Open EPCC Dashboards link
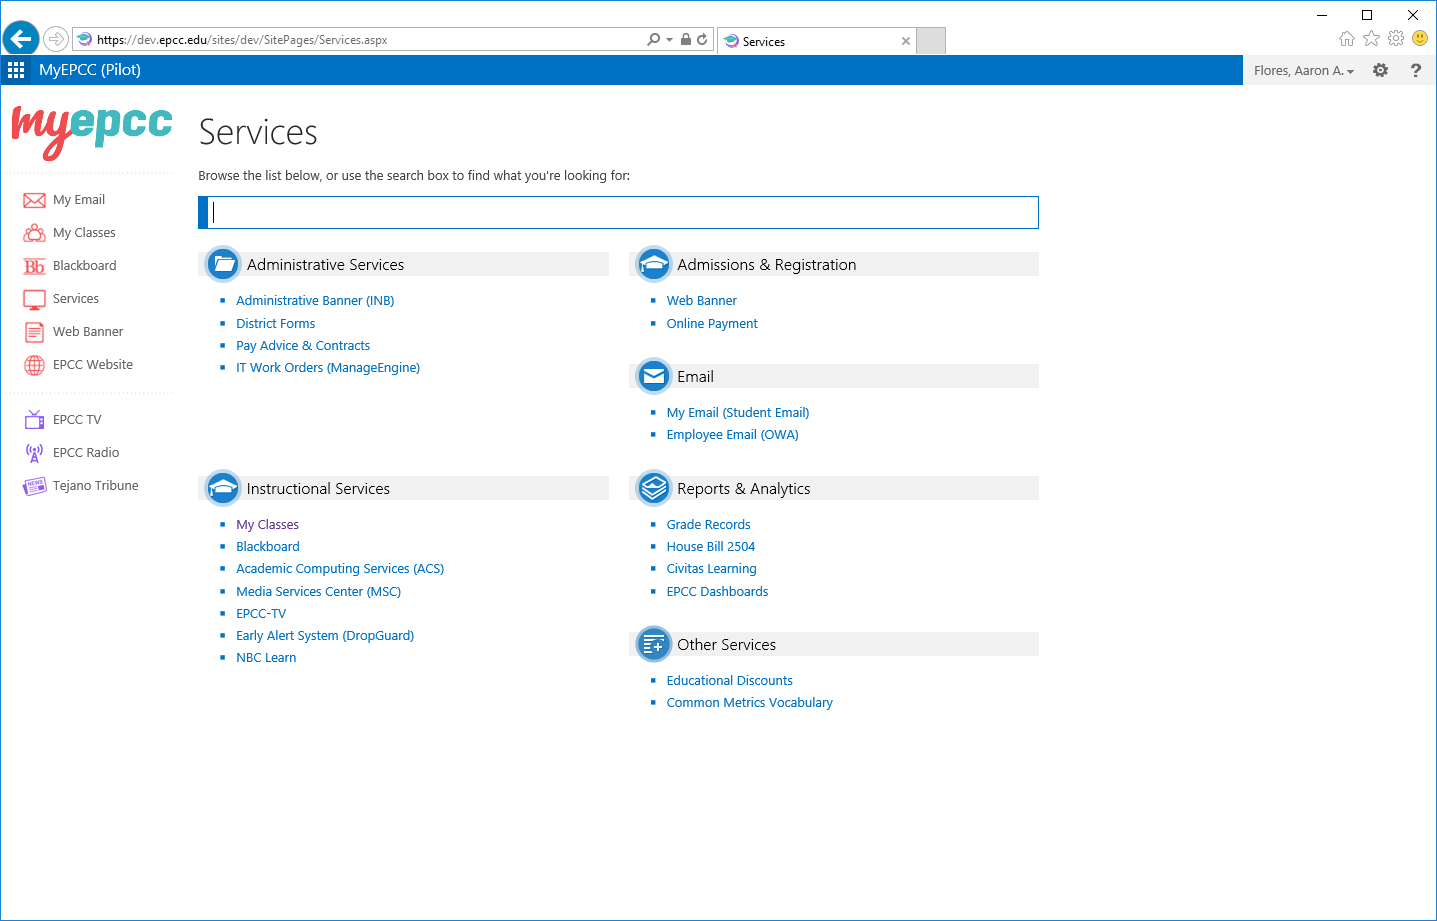Screen dimensions: 1437x921 tap(718, 592)
